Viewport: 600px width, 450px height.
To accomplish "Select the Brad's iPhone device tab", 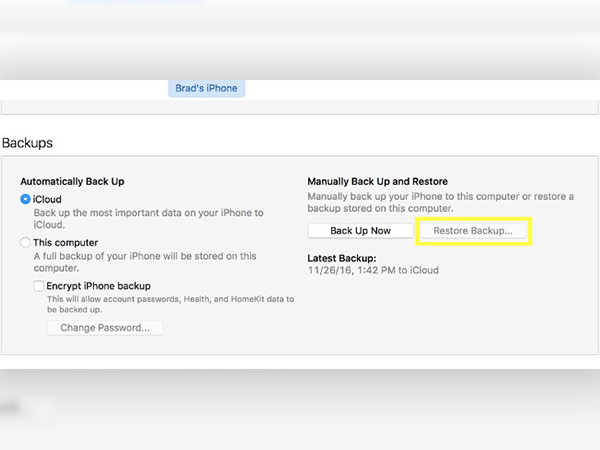I will coord(207,88).
